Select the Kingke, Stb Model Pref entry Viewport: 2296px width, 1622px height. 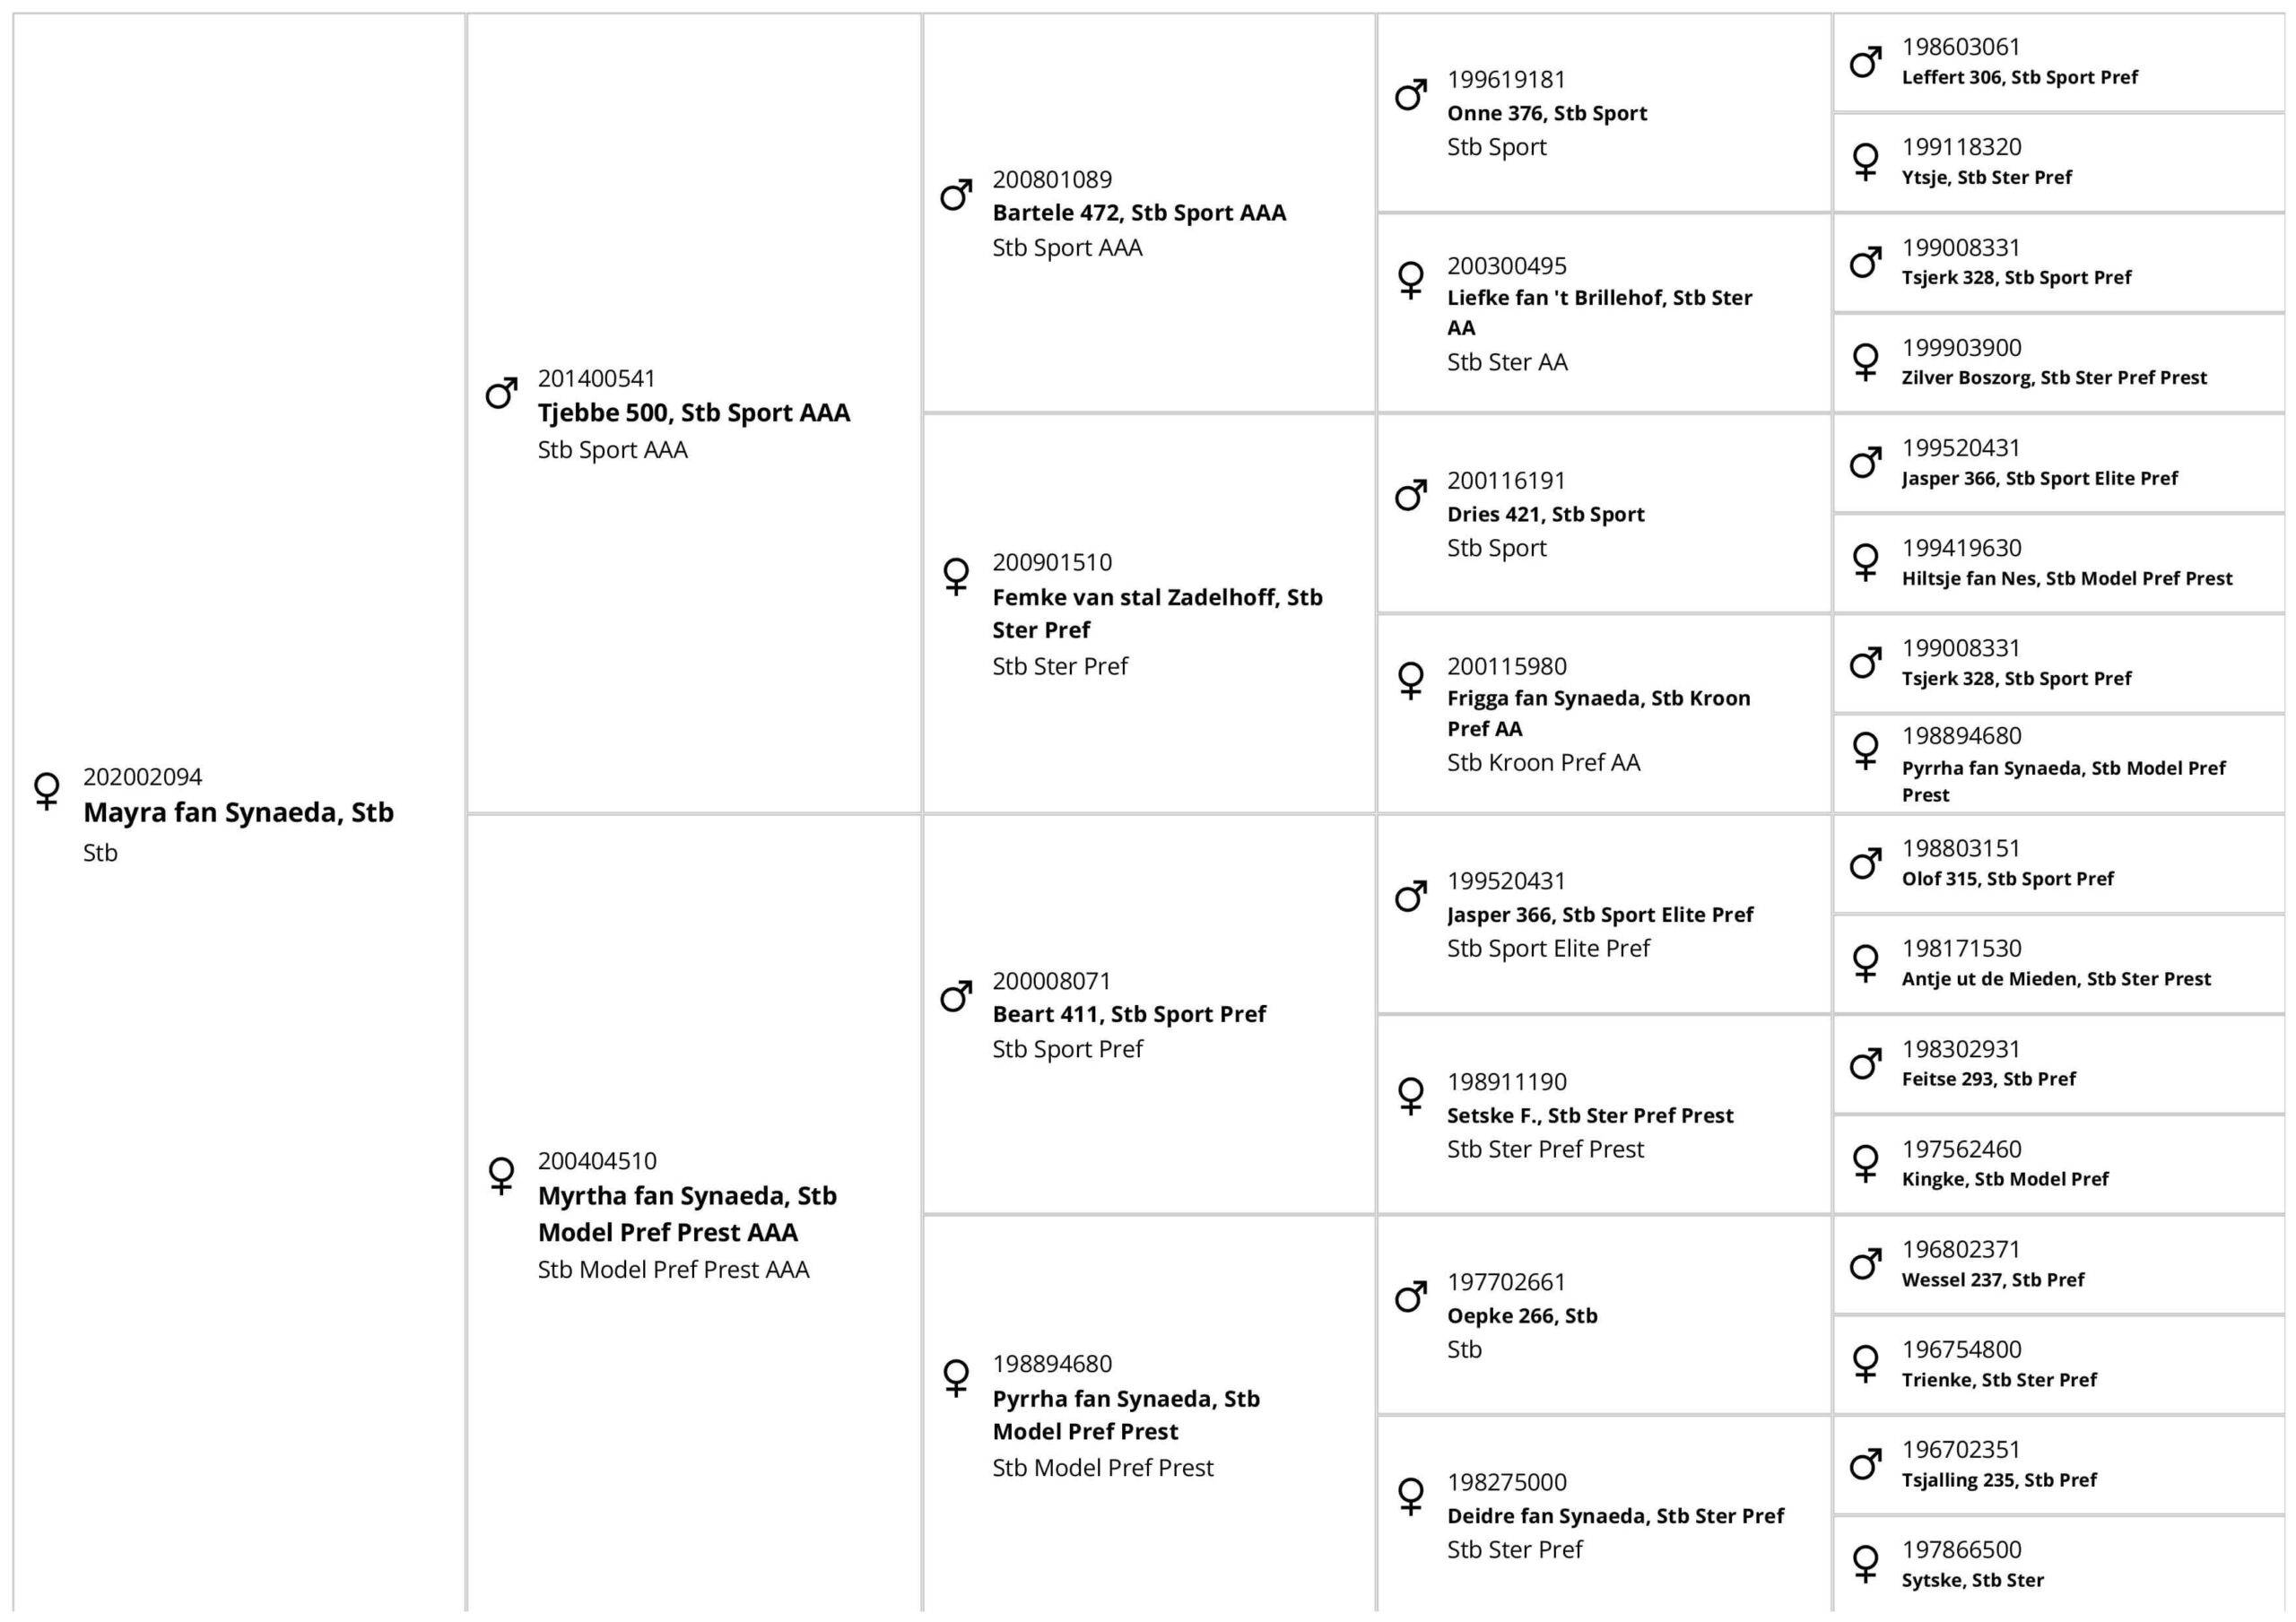click(2004, 1179)
